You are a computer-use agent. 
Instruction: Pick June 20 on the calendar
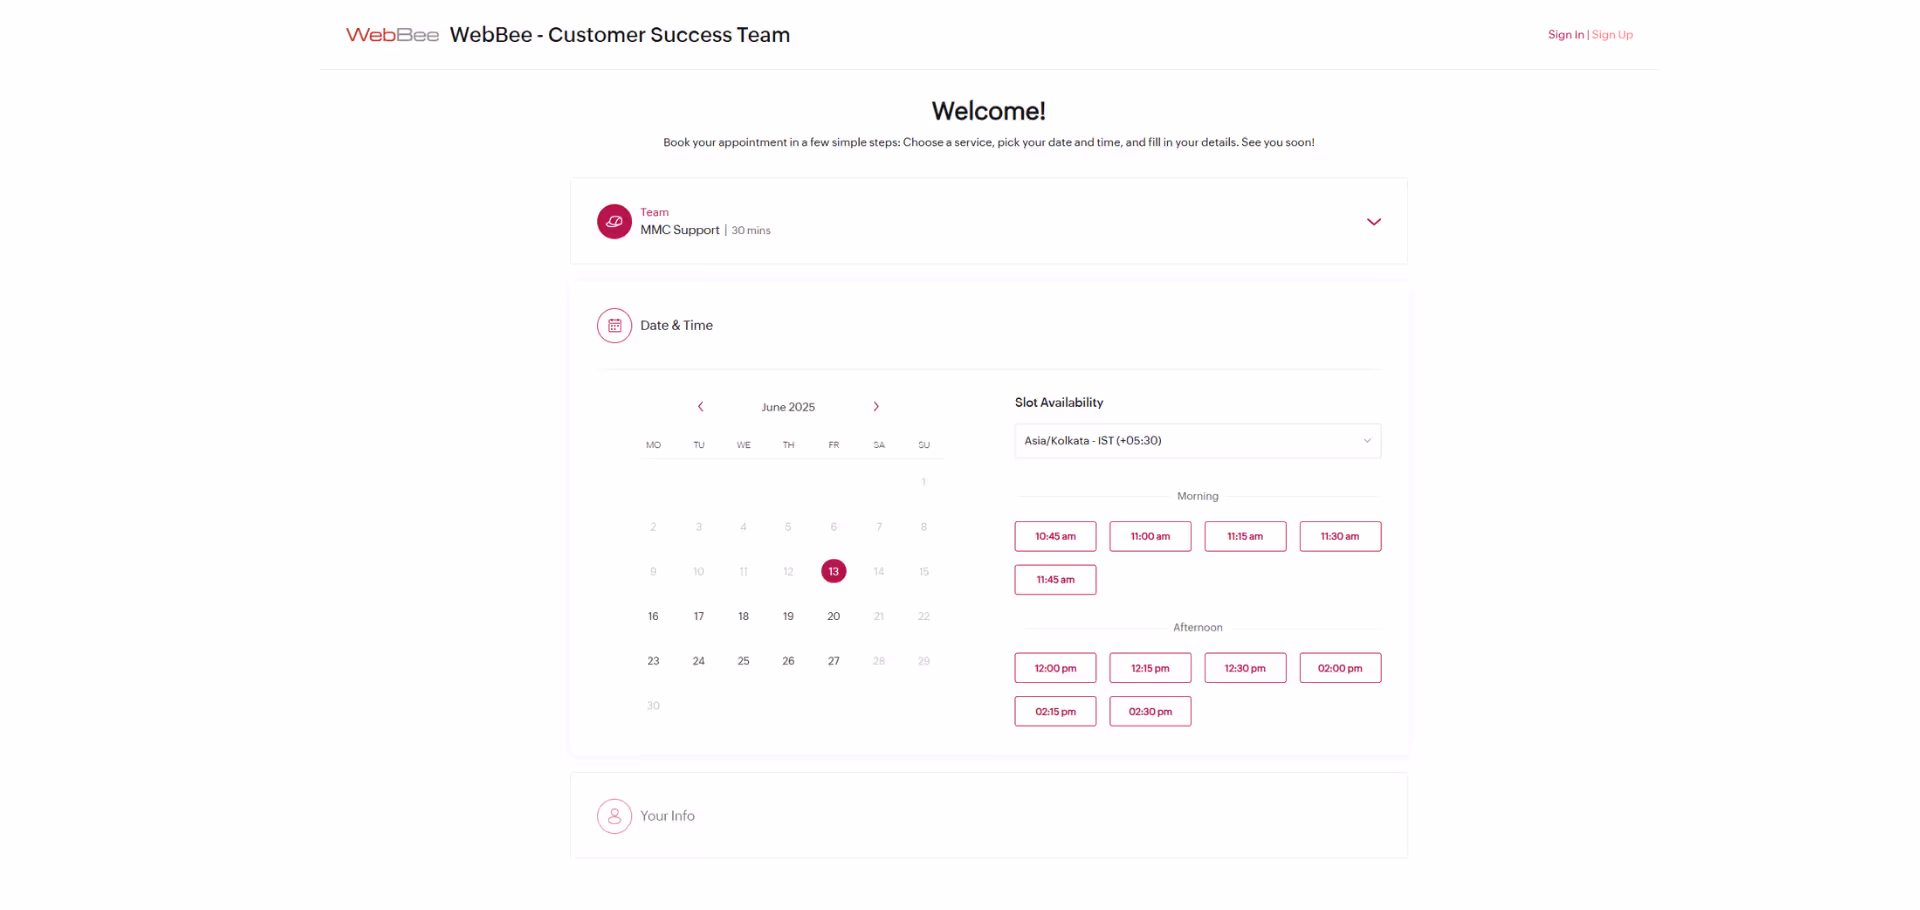point(833,616)
